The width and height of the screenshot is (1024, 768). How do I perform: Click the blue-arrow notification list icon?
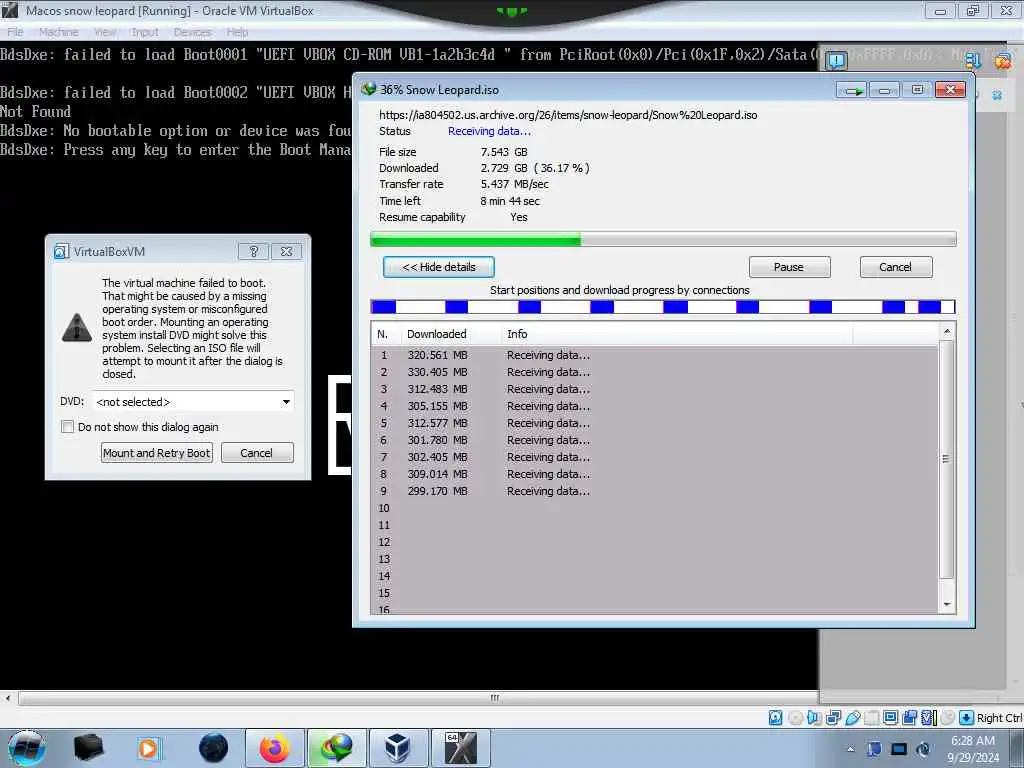click(x=974, y=61)
